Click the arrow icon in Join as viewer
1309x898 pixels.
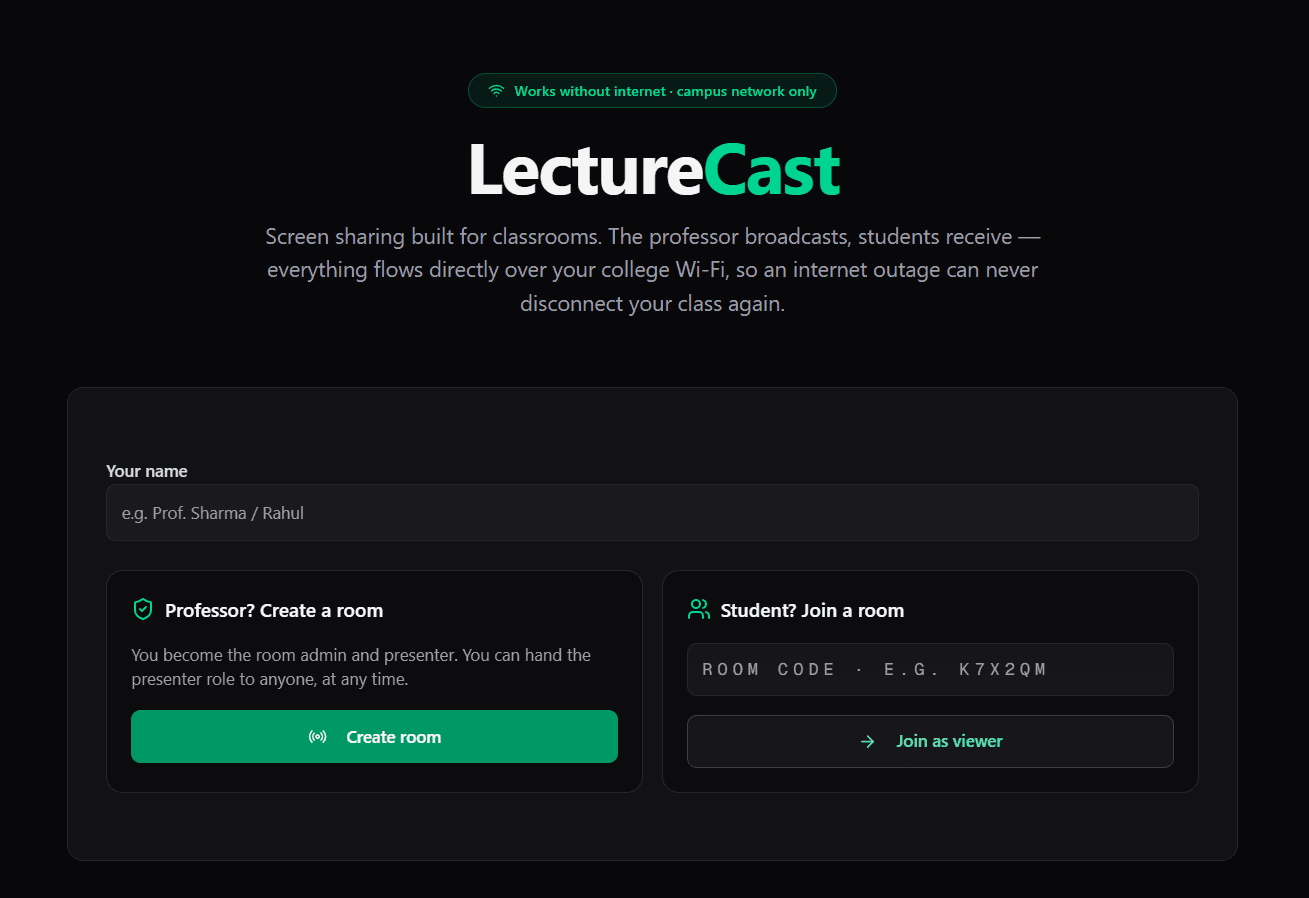click(868, 741)
